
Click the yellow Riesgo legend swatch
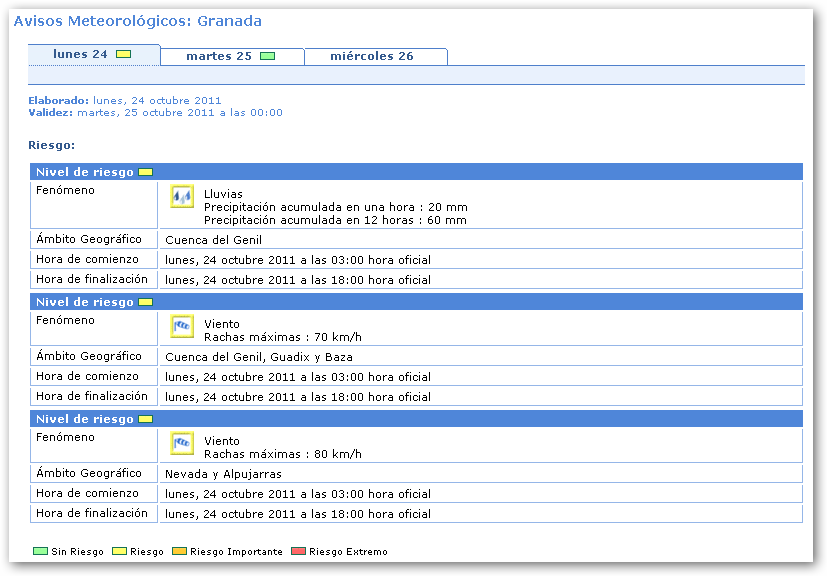[119, 551]
